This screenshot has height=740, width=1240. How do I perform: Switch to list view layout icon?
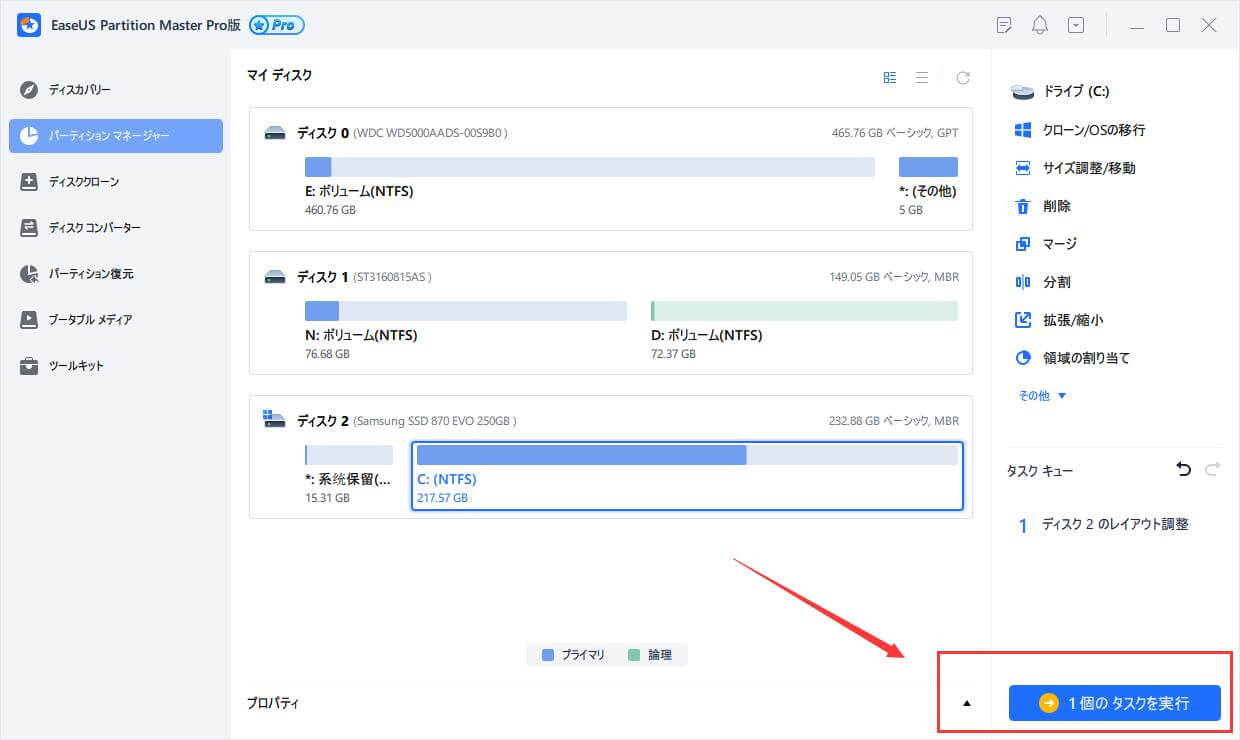922,77
